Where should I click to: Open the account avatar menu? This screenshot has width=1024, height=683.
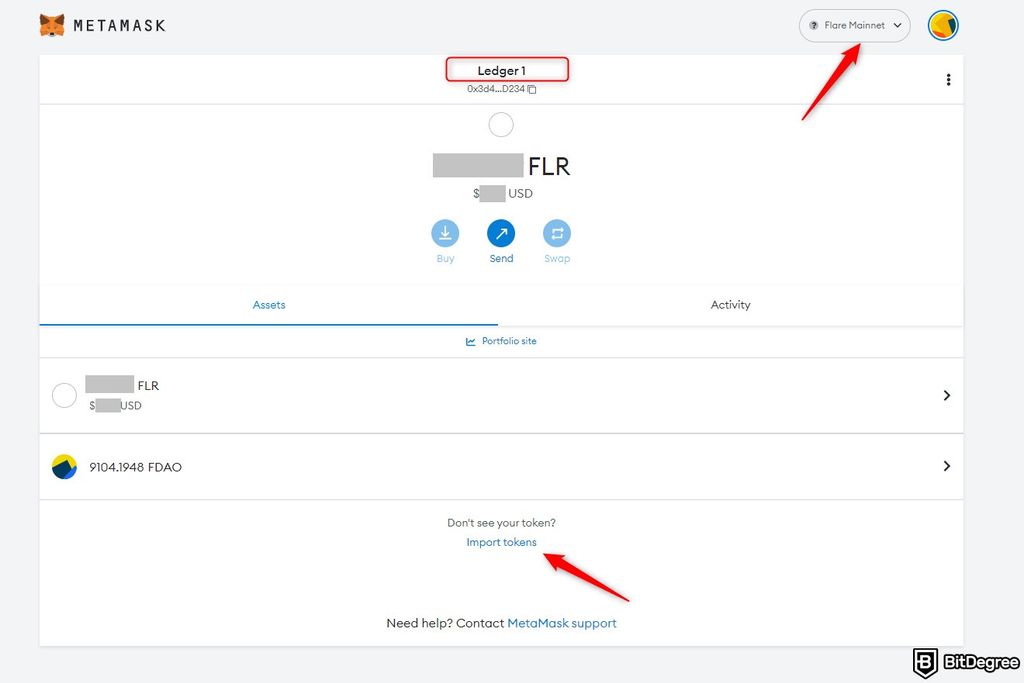pyautogui.click(x=943, y=25)
